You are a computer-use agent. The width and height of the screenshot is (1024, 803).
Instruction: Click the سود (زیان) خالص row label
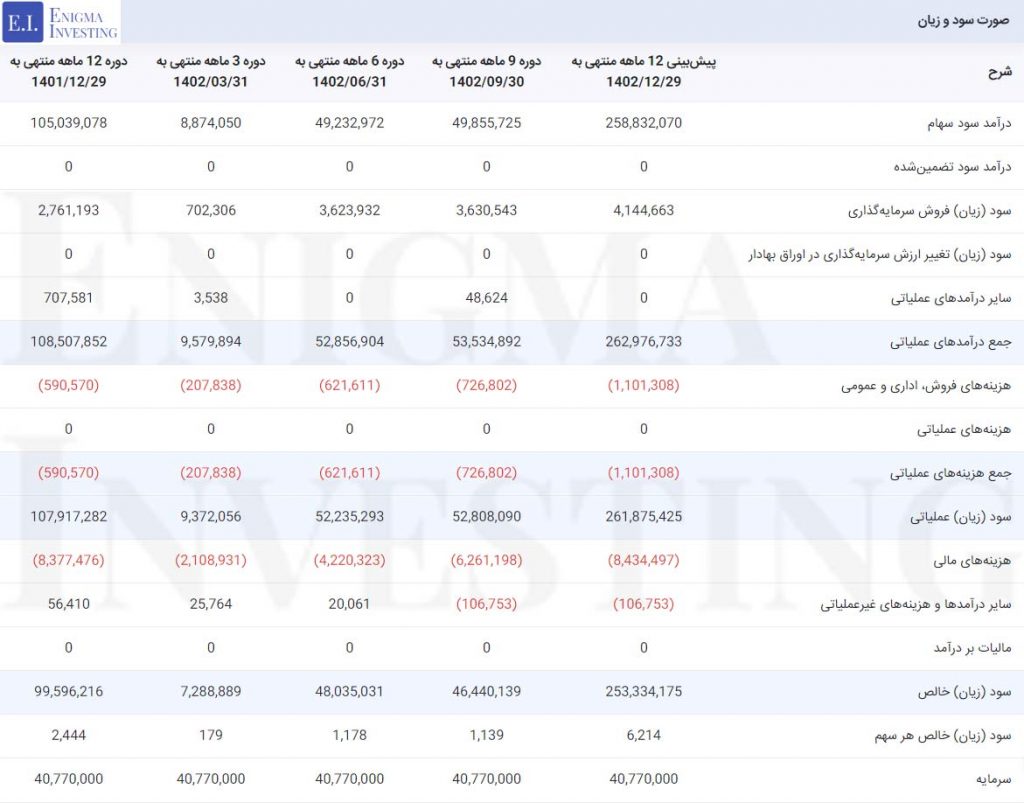click(x=965, y=692)
